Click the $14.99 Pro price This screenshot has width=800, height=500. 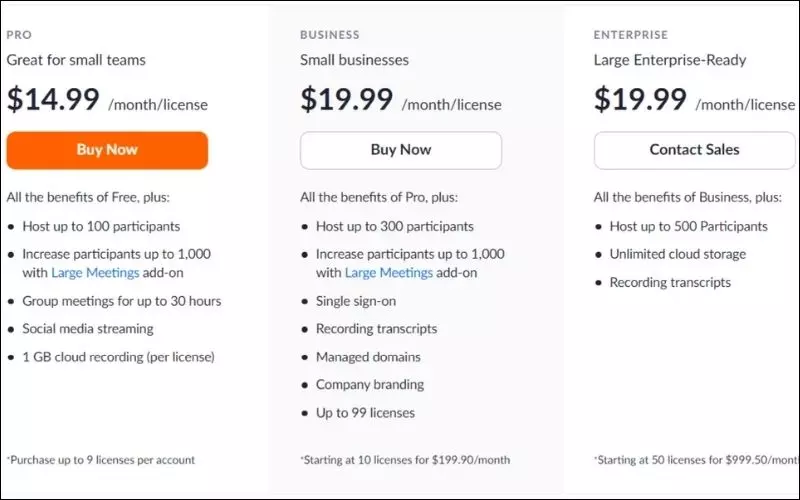pyautogui.click(x=53, y=99)
